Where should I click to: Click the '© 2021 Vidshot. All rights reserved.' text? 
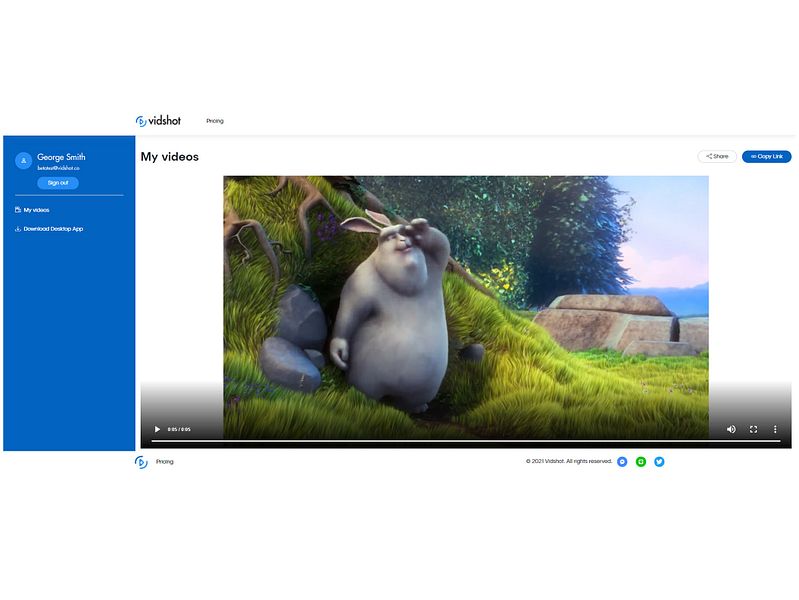point(569,461)
